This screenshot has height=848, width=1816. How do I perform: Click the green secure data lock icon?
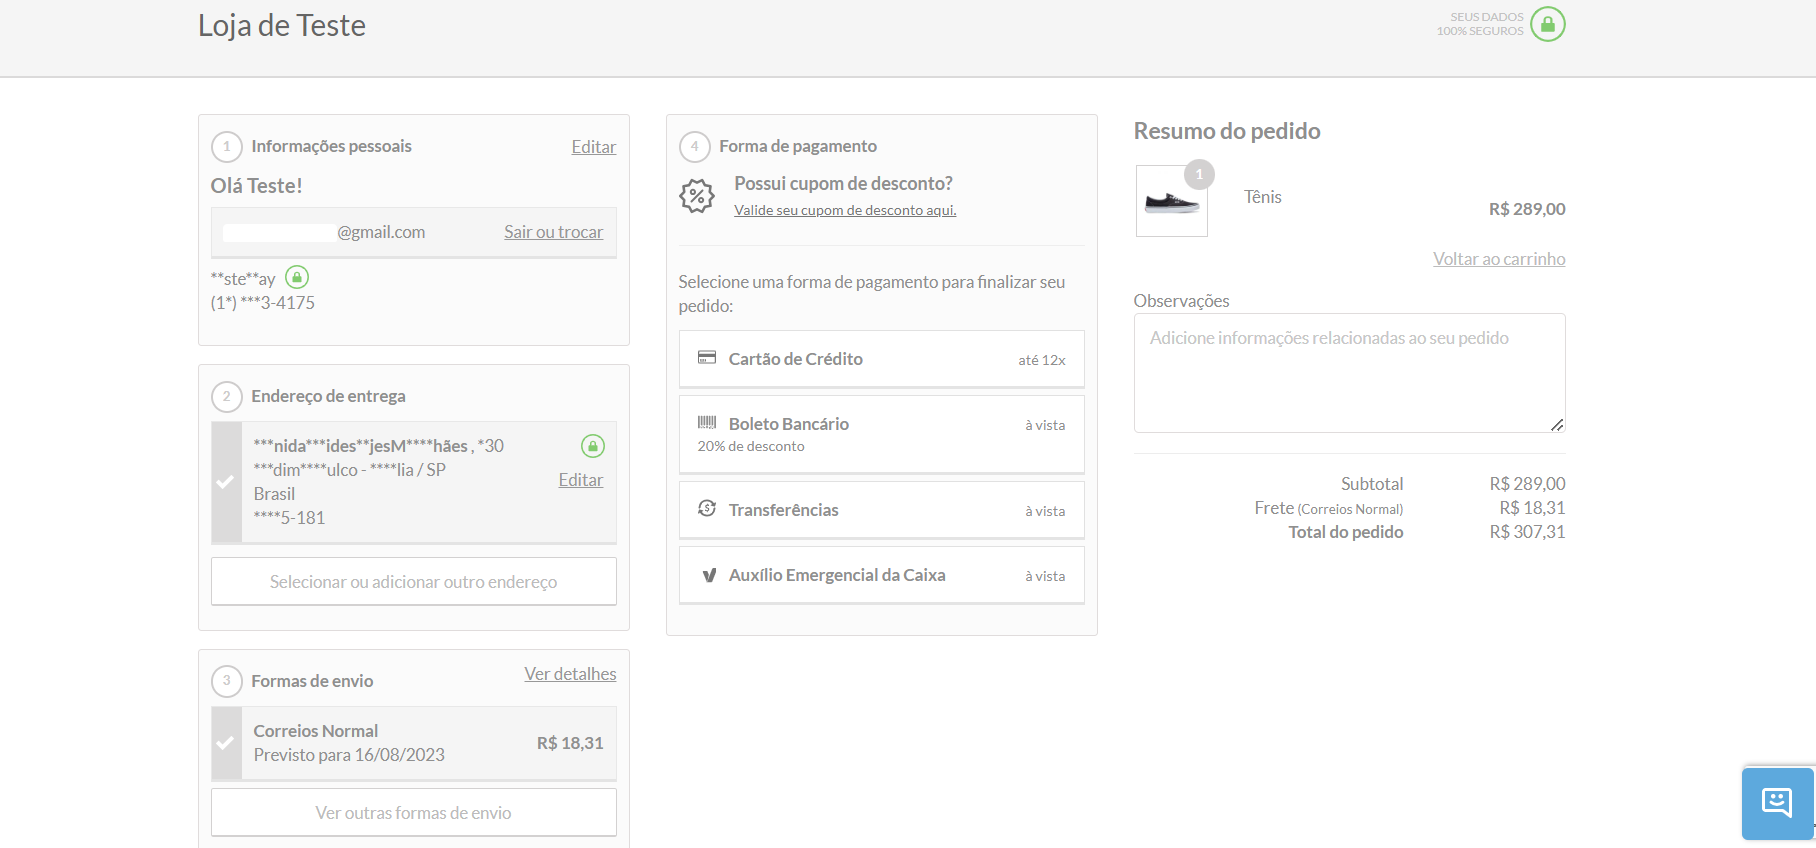pyautogui.click(x=1547, y=24)
